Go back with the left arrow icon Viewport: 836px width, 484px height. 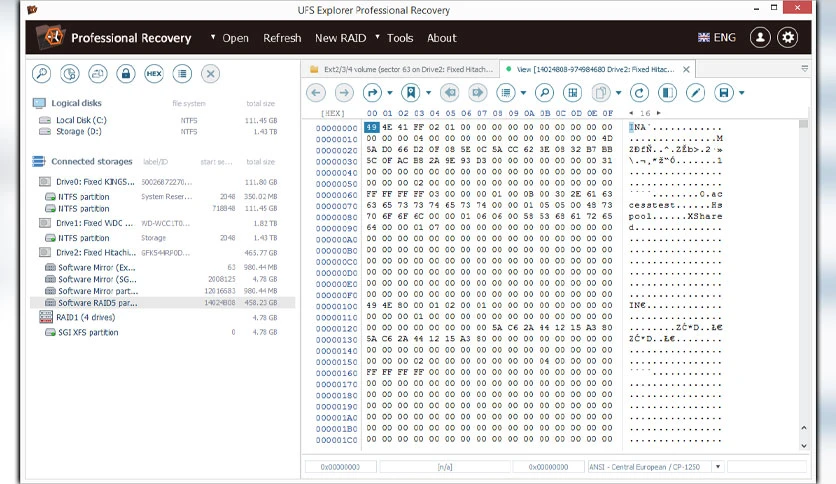316,93
